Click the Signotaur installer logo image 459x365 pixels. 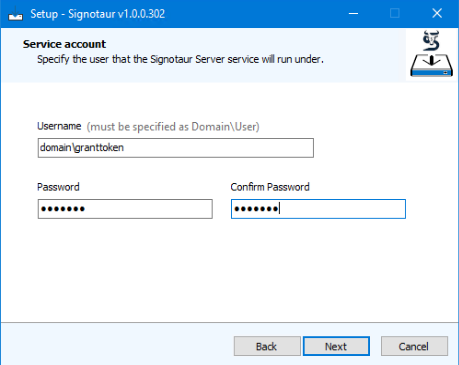pos(431,54)
